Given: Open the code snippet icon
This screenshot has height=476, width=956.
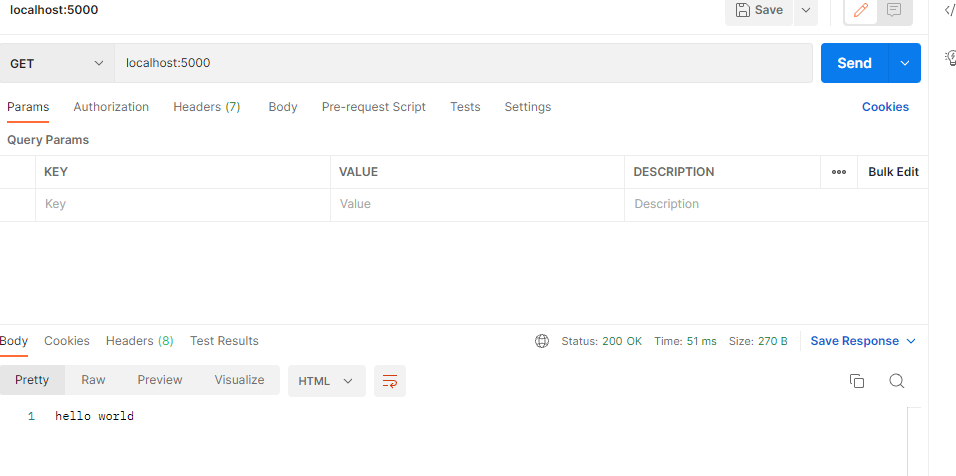Looking at the screenshot, I should [949, 10].
